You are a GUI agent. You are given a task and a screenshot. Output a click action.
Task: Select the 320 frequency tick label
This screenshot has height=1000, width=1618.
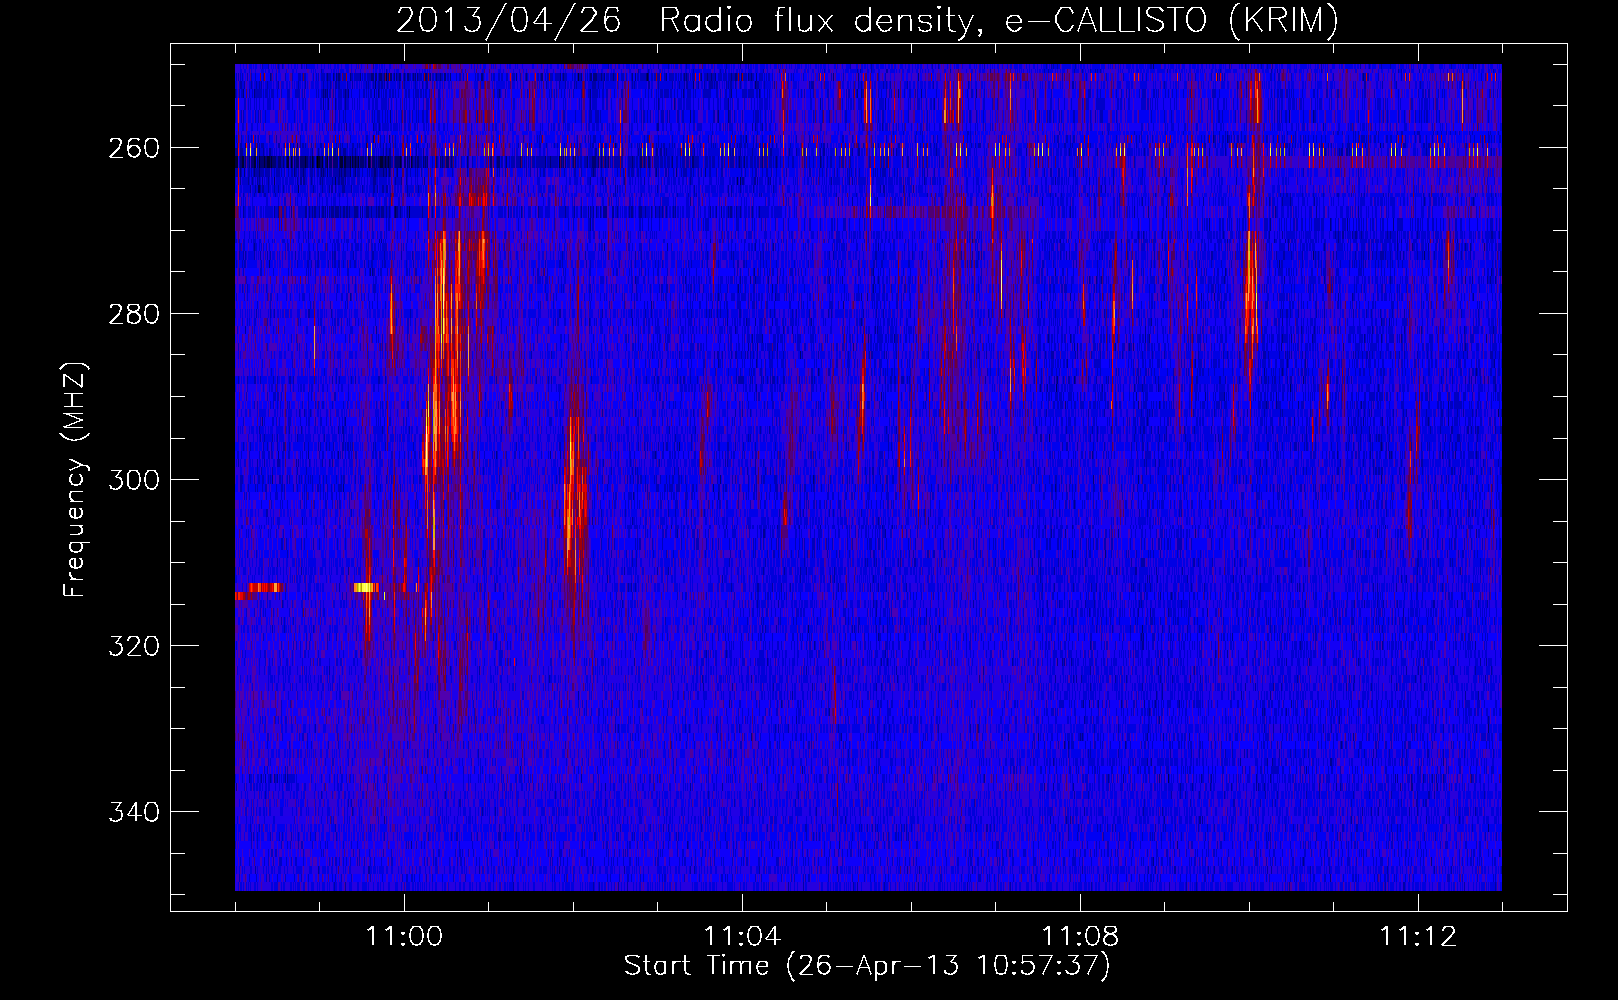(134, 646)
